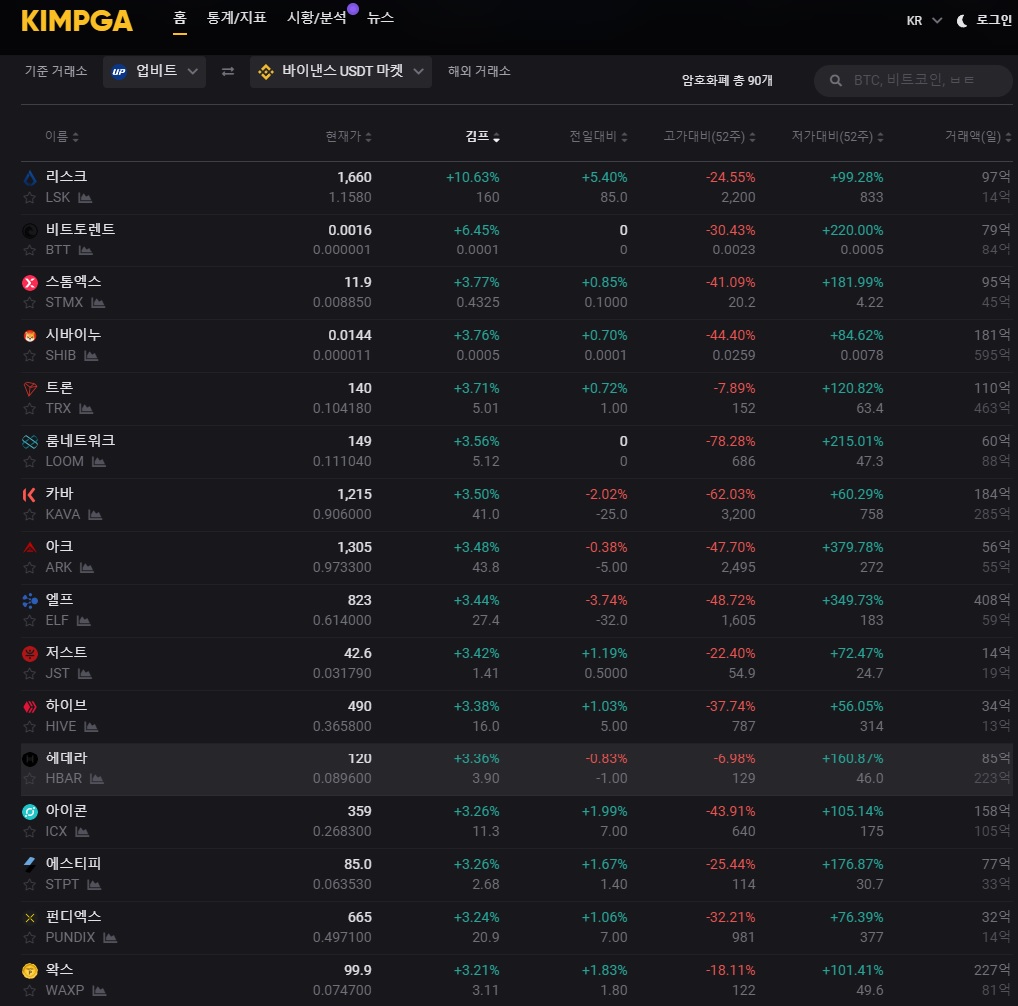The image size is (1018, 1006).
Task: Sort by 현재가 column
Action: pos(349,136)
